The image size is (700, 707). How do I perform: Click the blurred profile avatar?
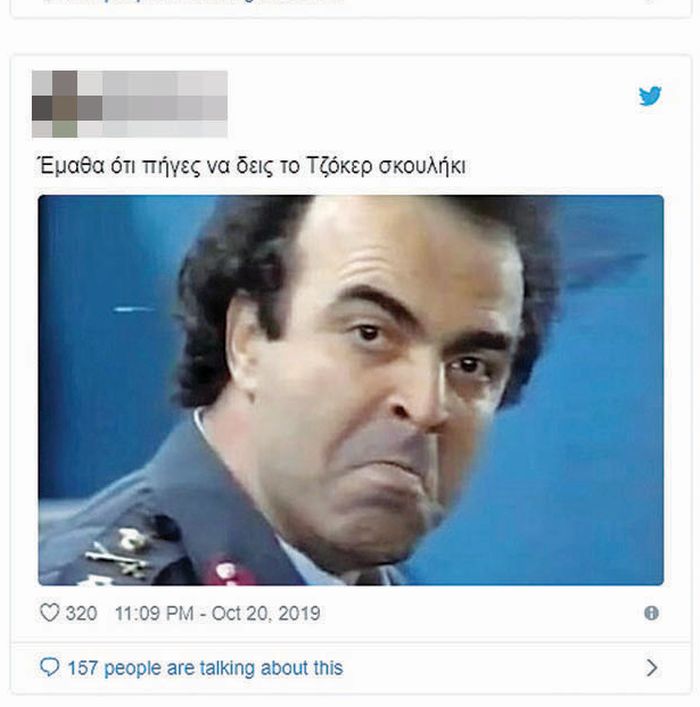pos(55,104)
